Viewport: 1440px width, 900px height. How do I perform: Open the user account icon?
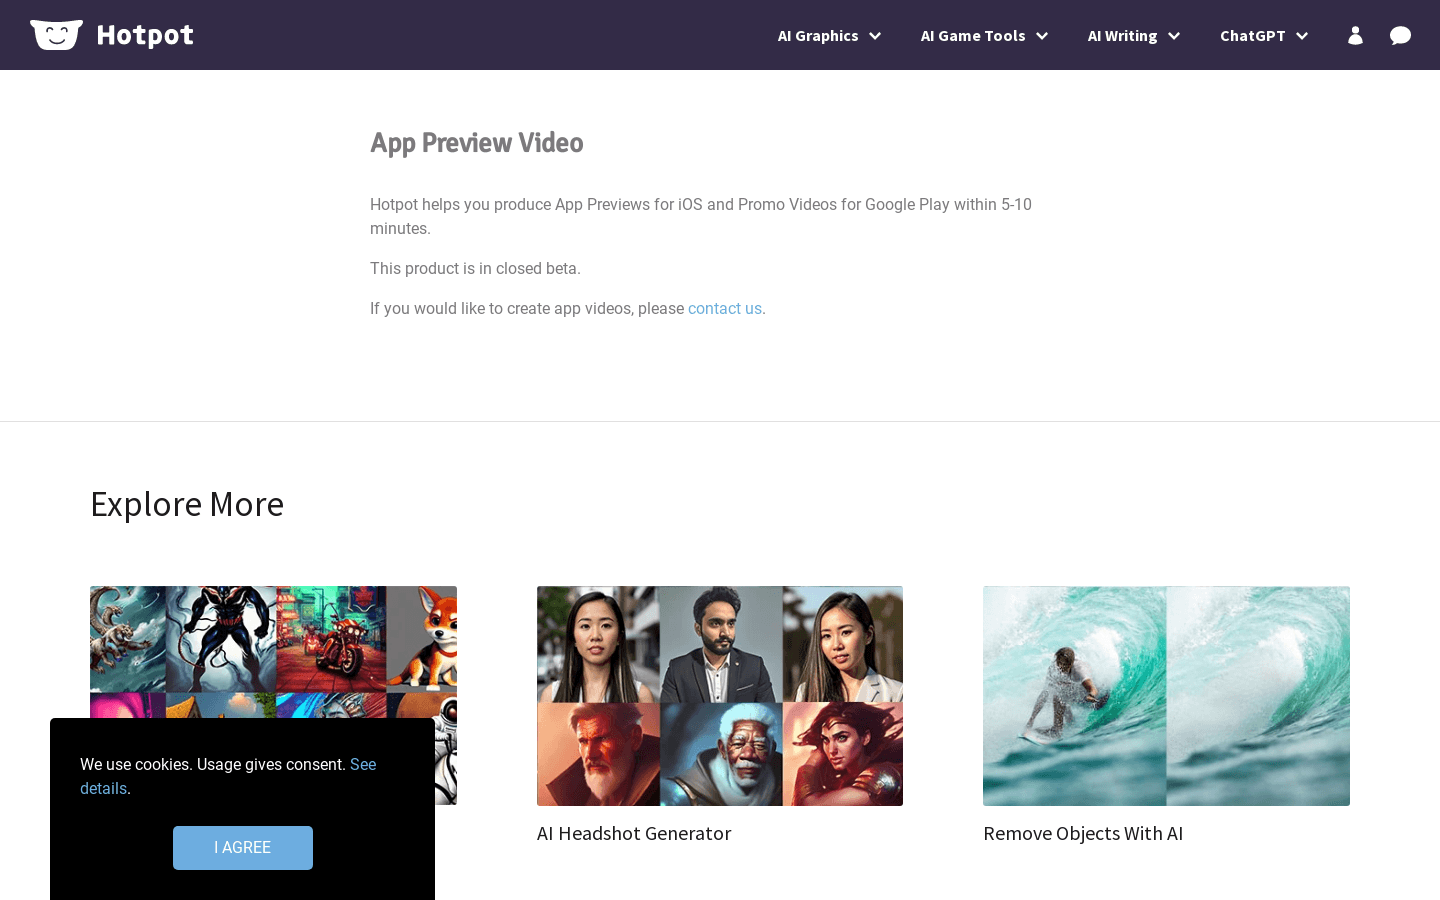tap(1355, 35)
